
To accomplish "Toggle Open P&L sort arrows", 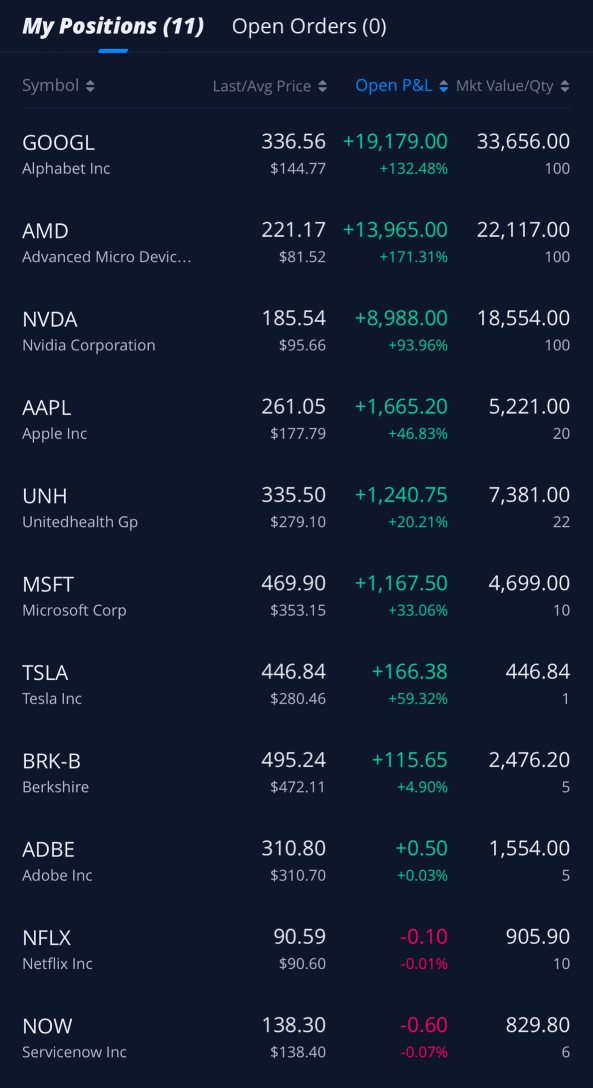I will tap(443, 86).
